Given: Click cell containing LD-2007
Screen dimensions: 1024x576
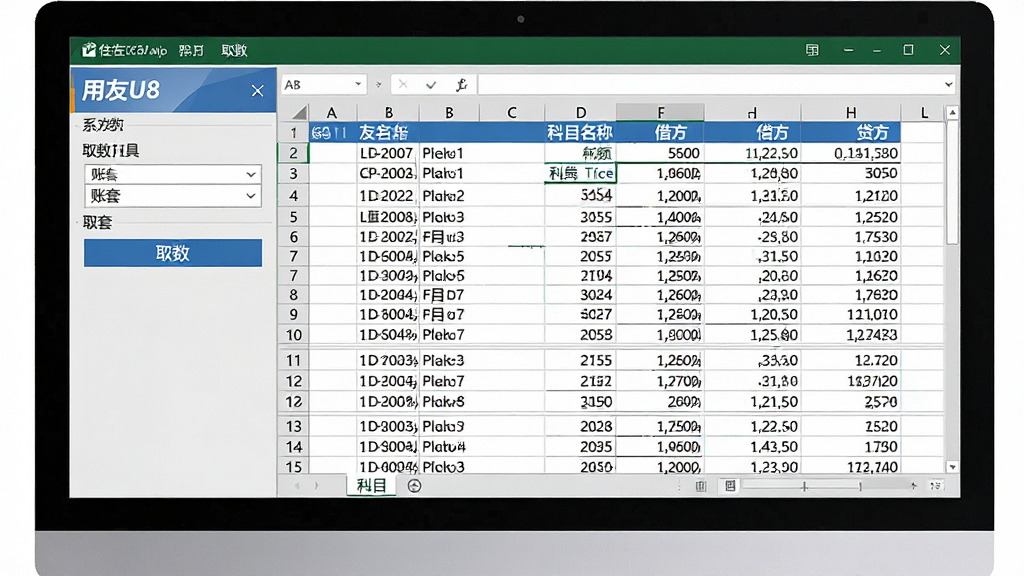Looking at the screenshot, I should [387, 153].
